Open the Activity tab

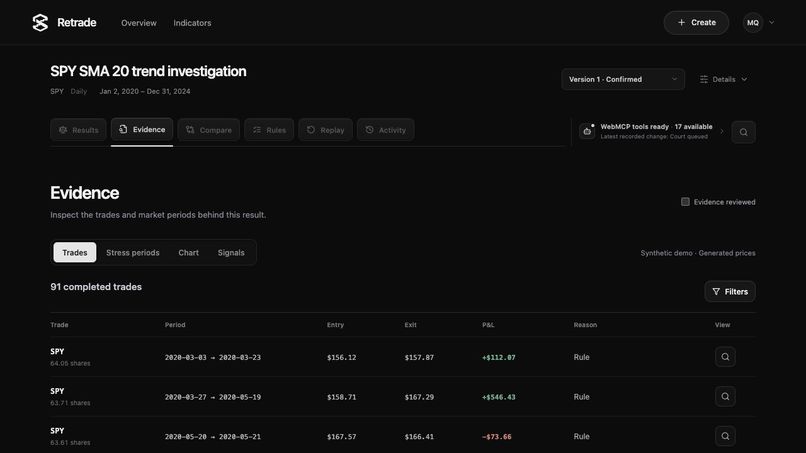pos(386,130)
